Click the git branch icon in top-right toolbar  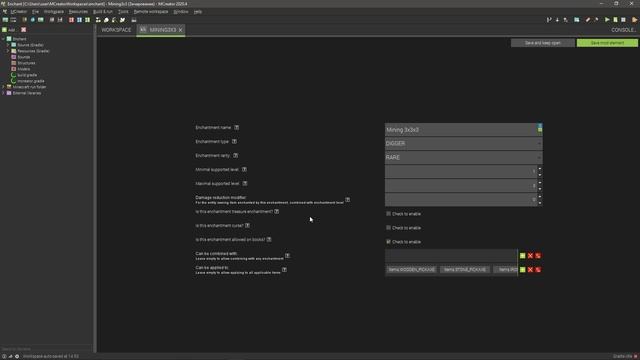pyautogui.click(x=549, y=20)
